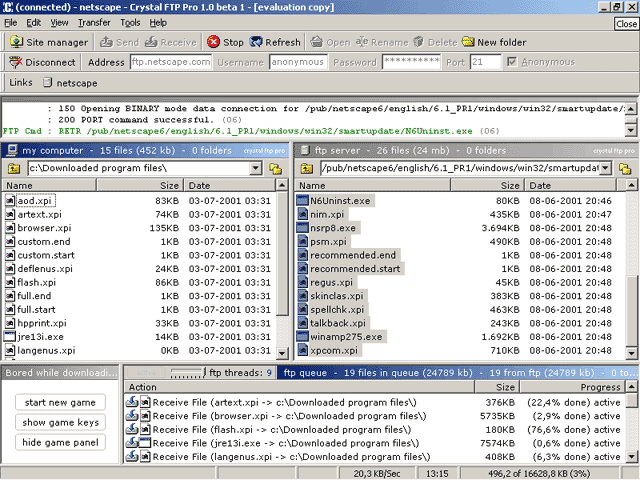Select N6Uninst.exe file icon

[302, 200]
